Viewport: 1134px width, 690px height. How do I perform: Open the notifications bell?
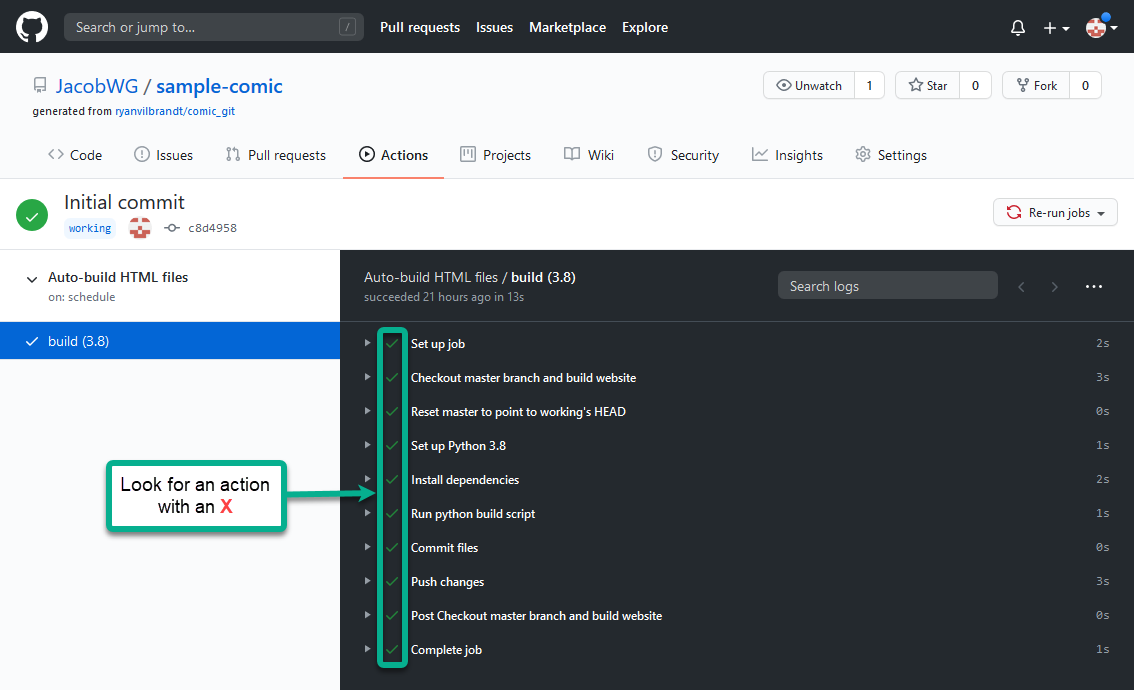pos(1018,27)
